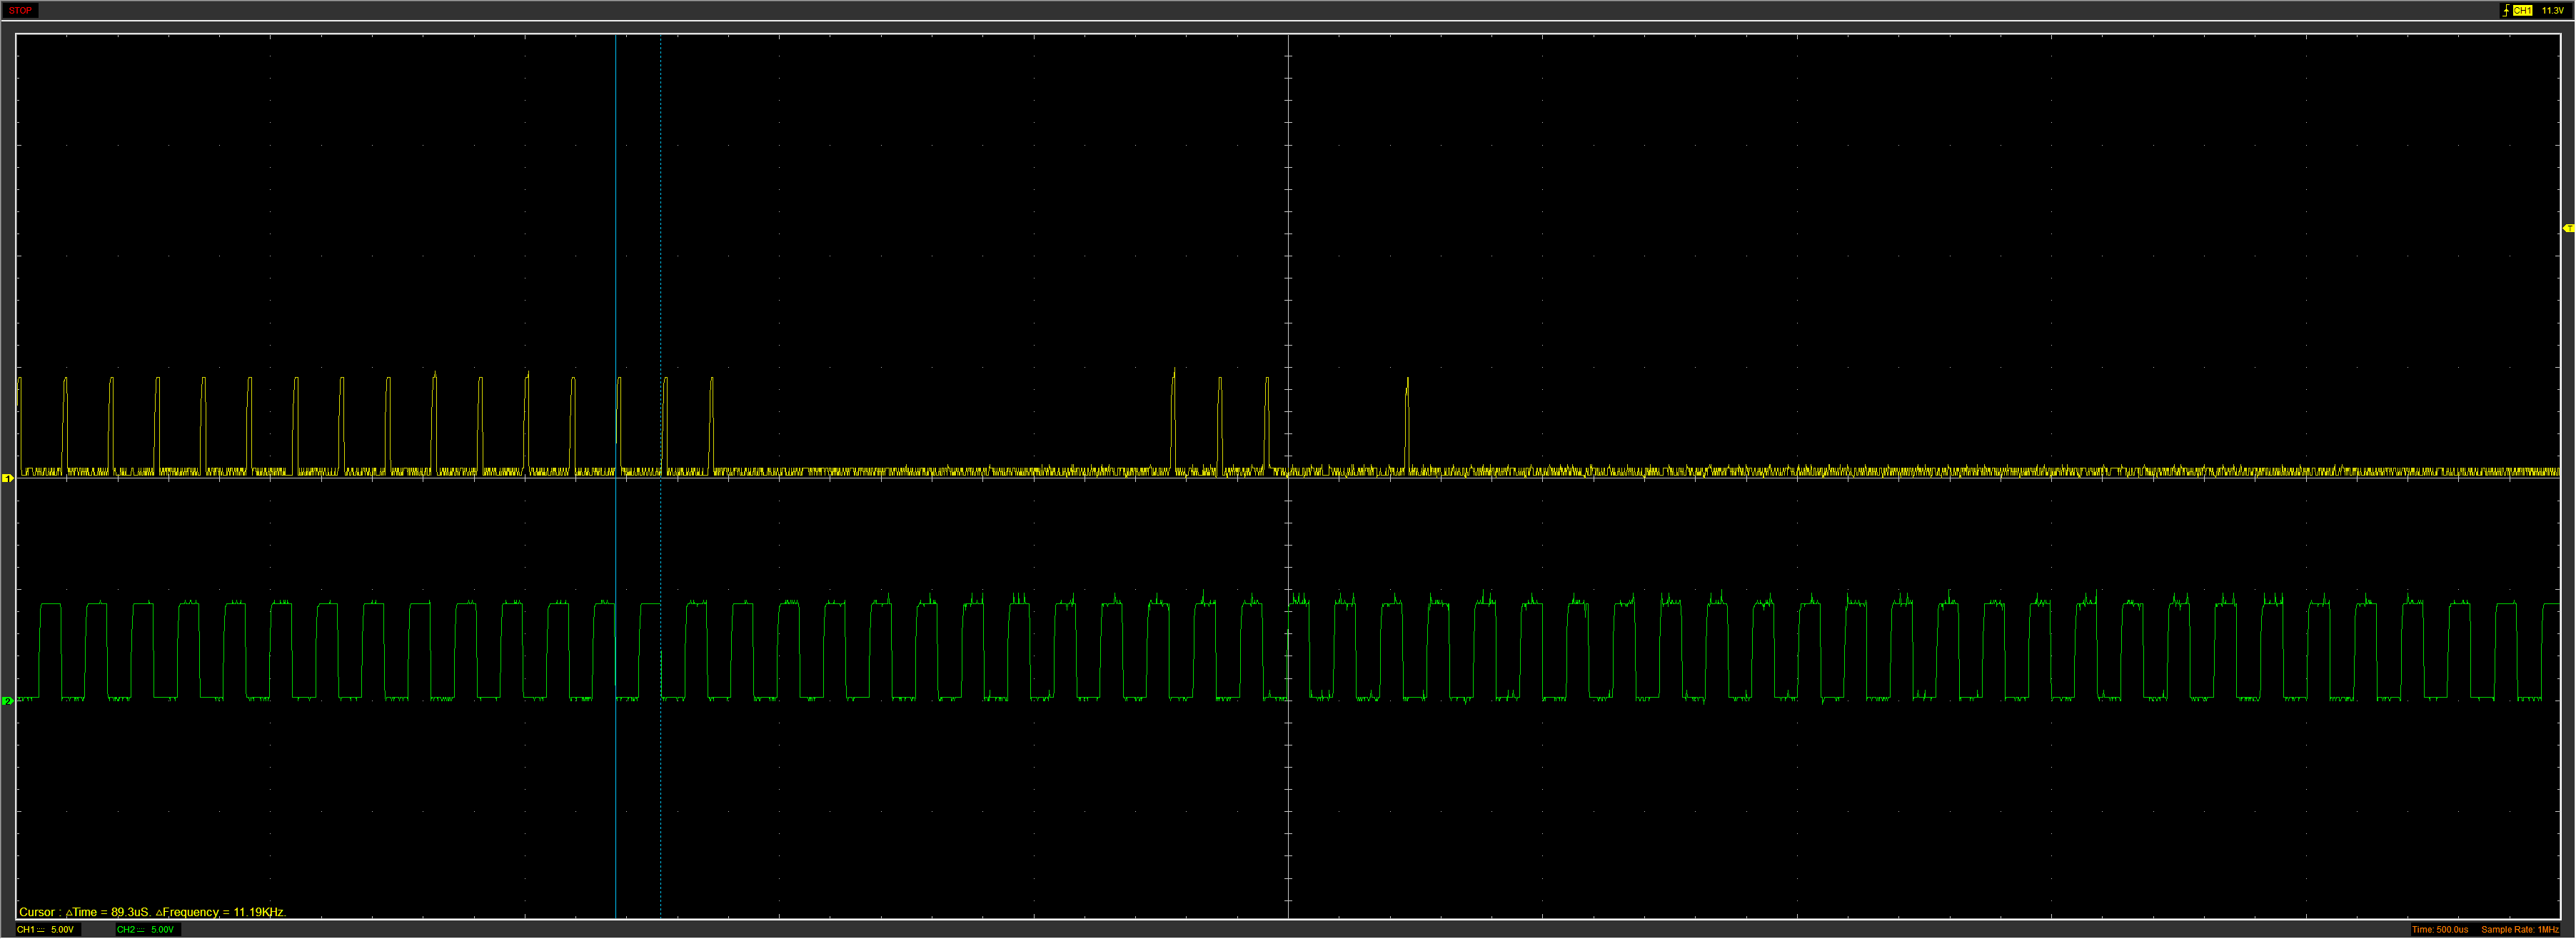2576x939 pixels.
Task: Click the green channel 2 ground marker
Action: (7, 701)
